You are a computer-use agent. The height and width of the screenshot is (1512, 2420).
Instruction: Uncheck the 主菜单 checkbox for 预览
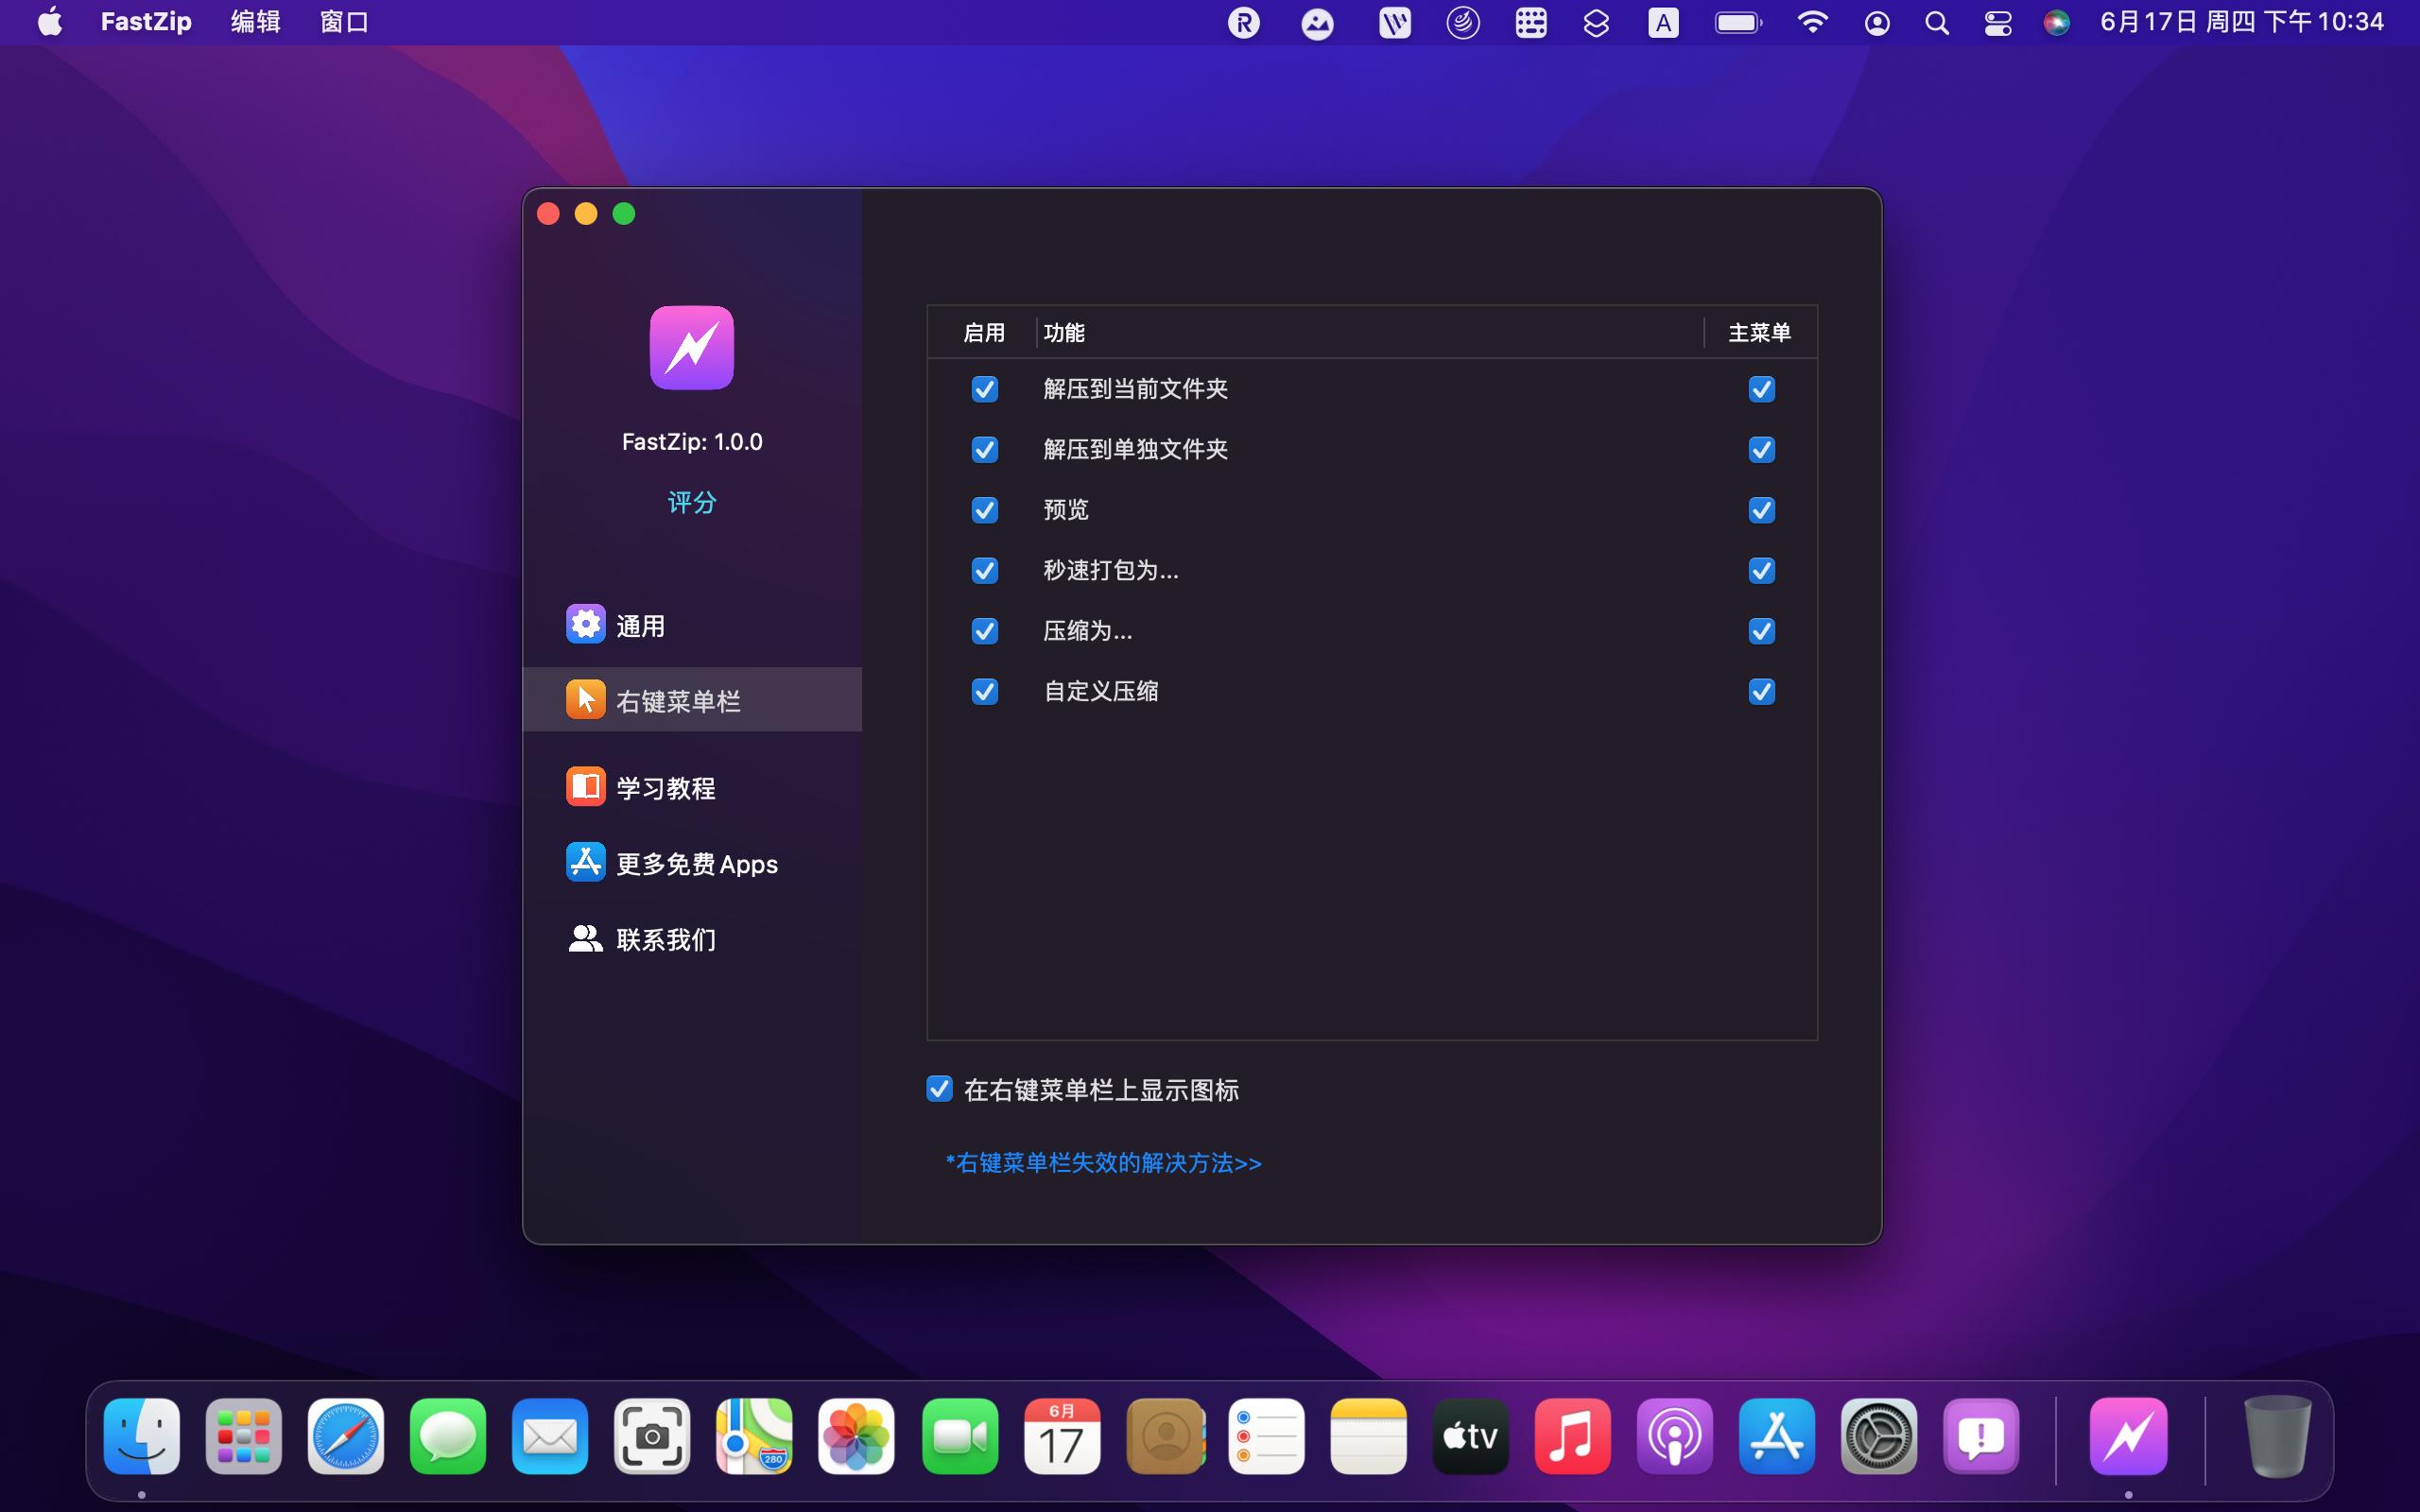click(x=1761, y=510)
